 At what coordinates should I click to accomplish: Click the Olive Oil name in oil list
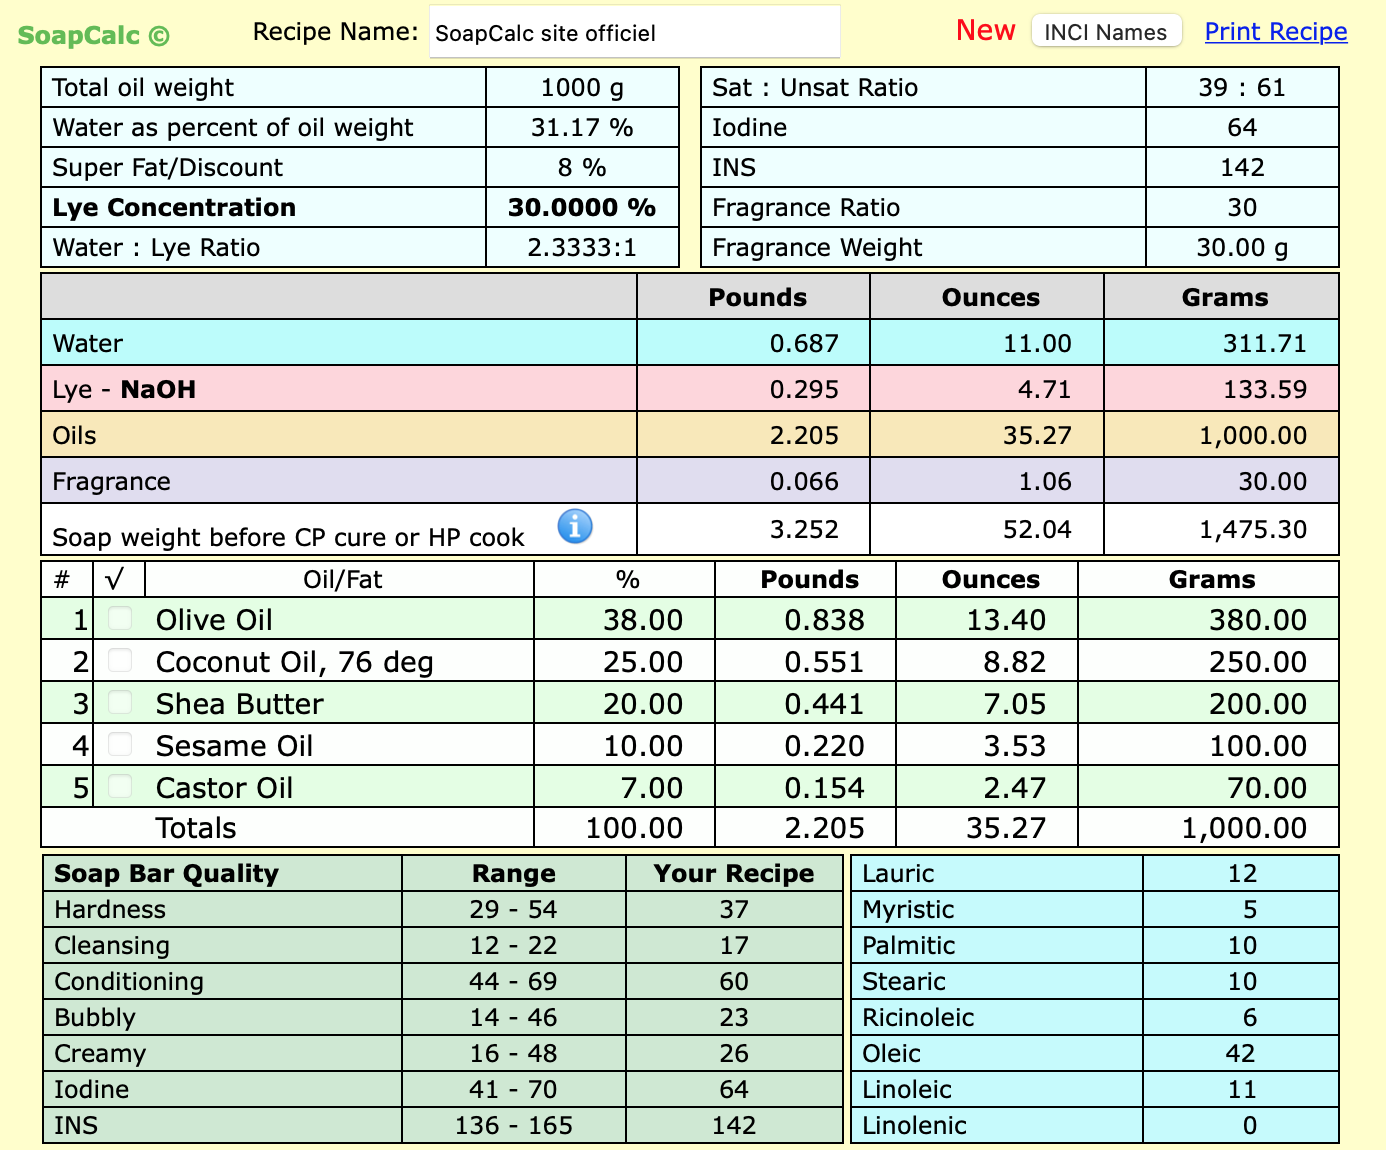point(214,620)
